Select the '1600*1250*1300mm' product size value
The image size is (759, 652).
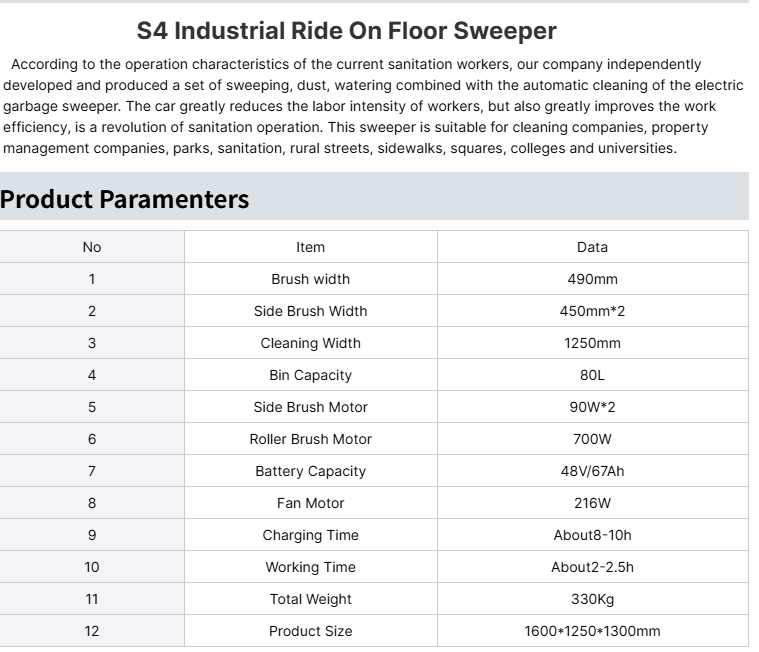click(592, 631)
